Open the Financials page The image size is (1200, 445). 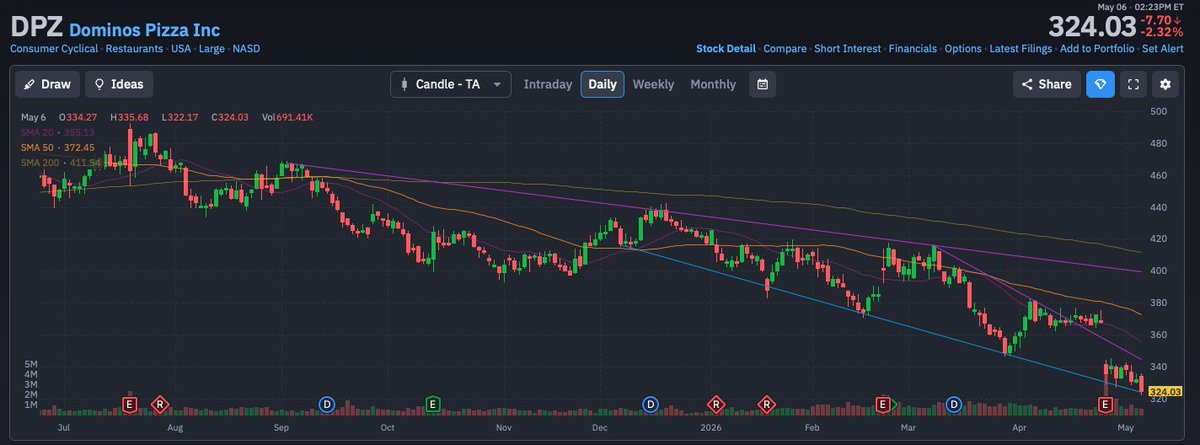(913, 48)
